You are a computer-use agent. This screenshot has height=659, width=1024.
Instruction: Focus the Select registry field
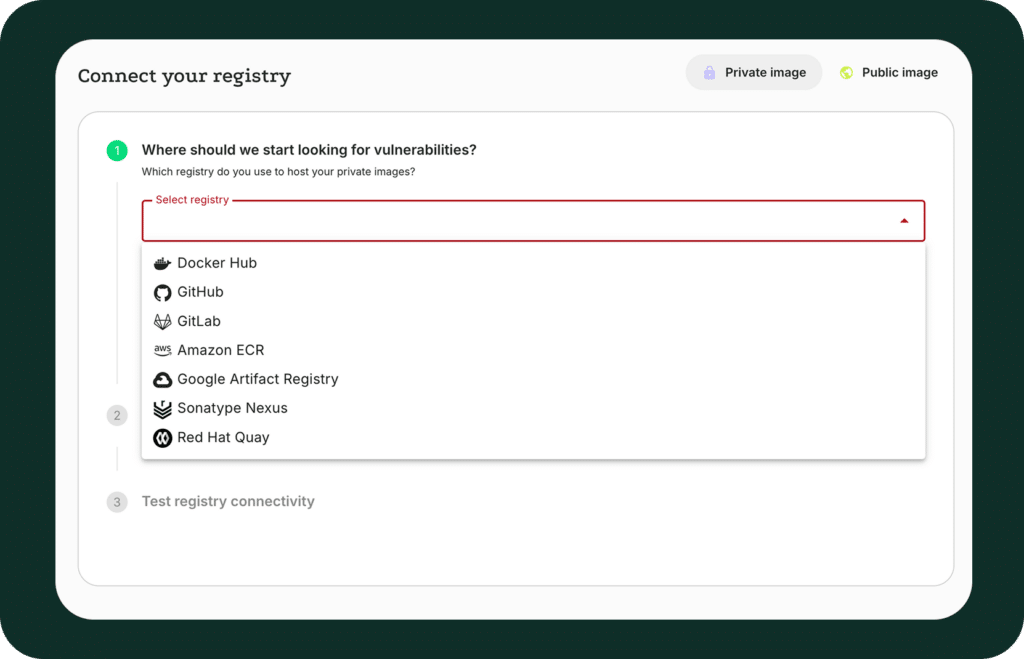coord(533,221)
